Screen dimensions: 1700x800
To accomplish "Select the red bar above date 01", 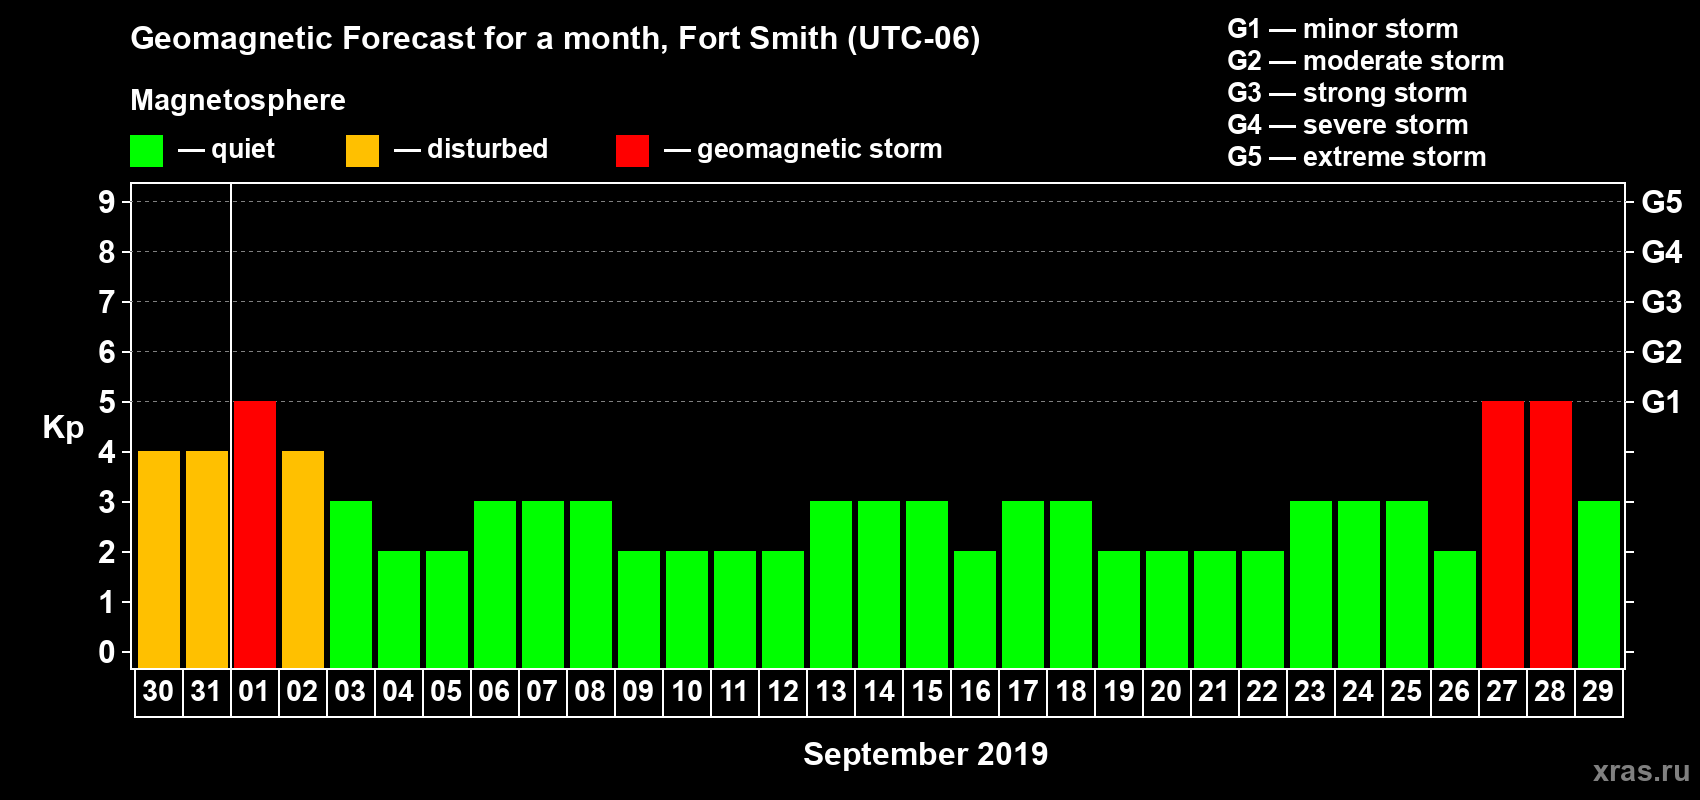I will (255, 534).
